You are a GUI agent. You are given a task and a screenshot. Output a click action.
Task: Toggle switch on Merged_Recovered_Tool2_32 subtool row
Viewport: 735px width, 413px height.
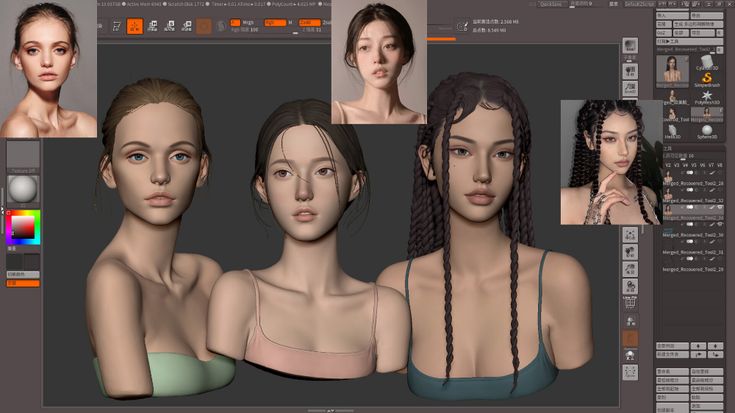pyautogui.click(x=690, y=190)
